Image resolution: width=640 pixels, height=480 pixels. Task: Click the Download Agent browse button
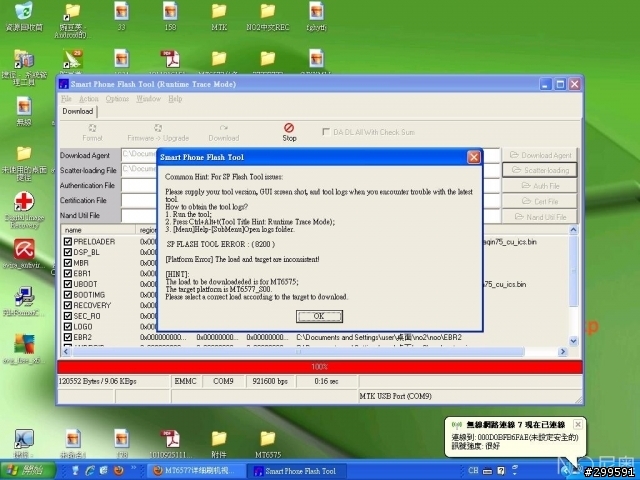pos(539,155)
